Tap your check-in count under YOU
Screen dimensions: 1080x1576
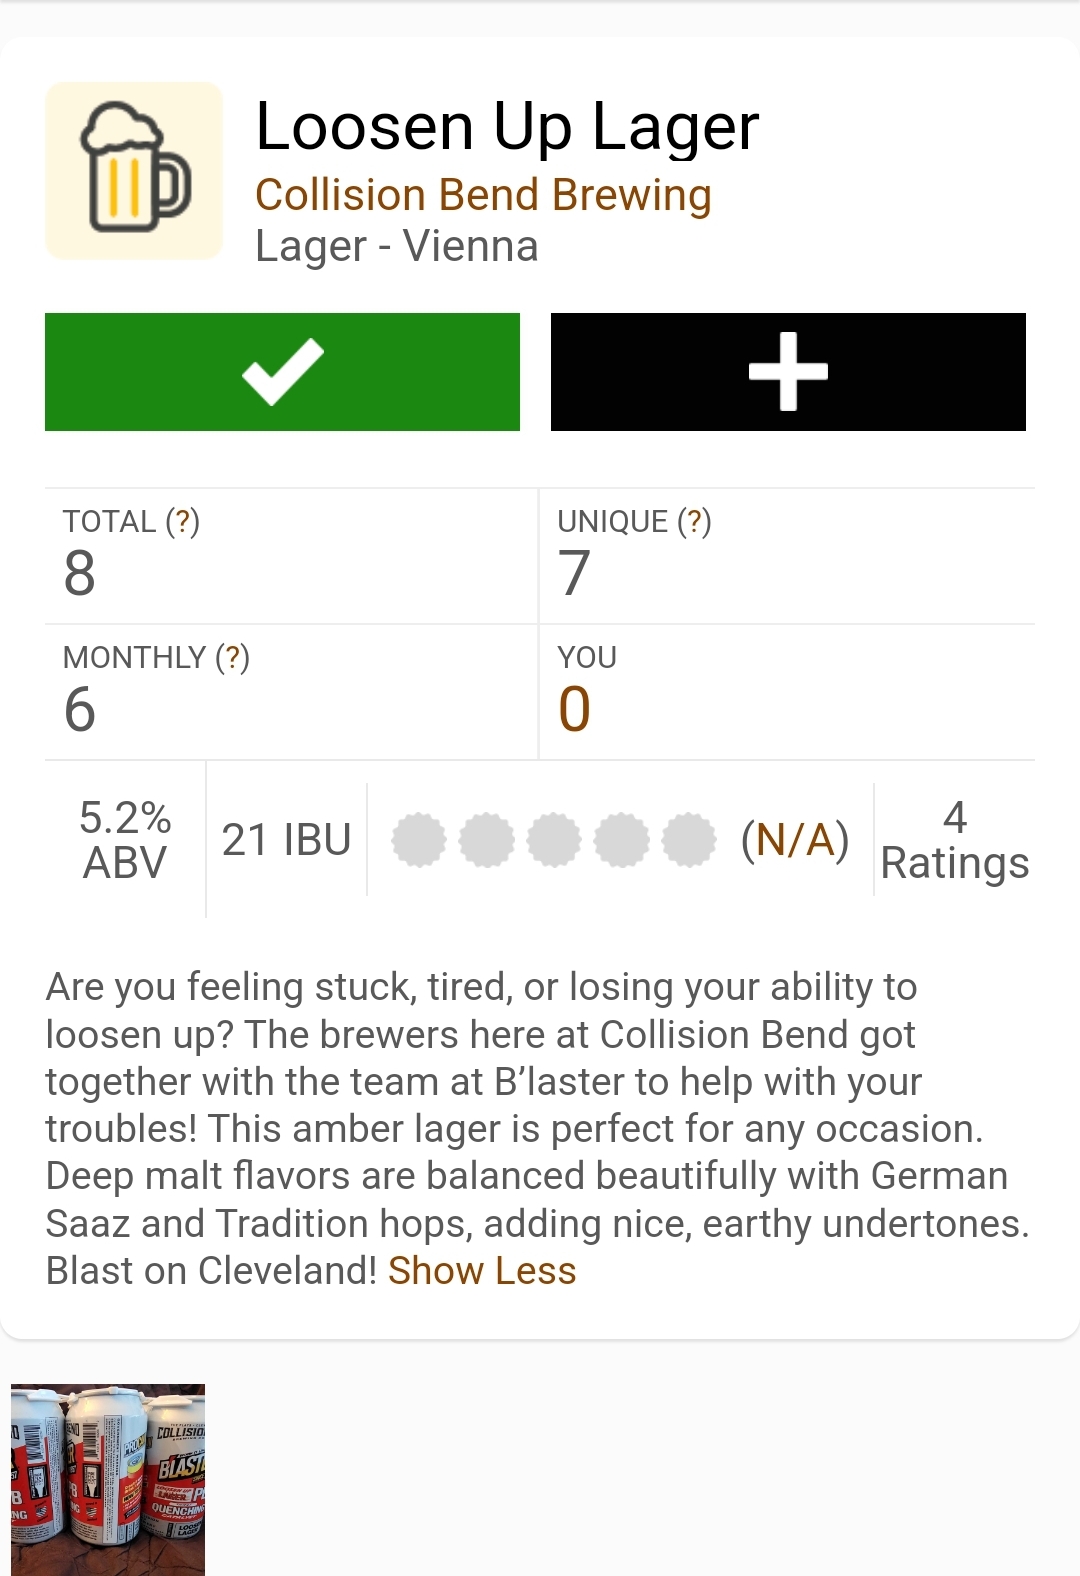[575, 709]
